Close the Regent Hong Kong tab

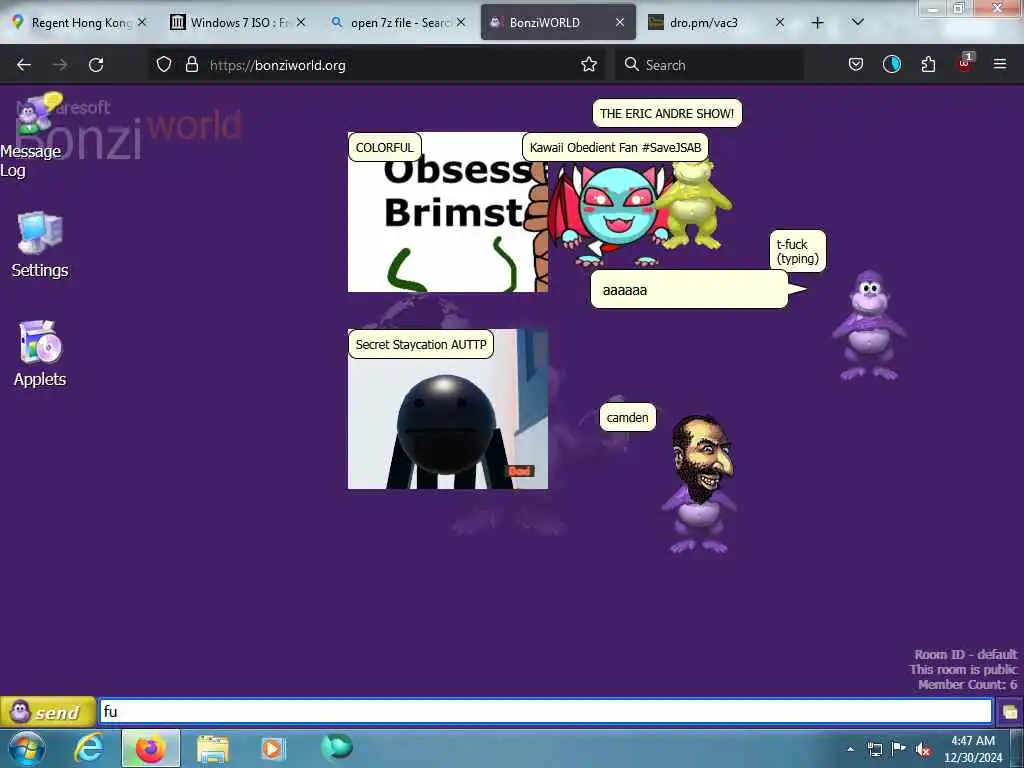click(142, 22)
